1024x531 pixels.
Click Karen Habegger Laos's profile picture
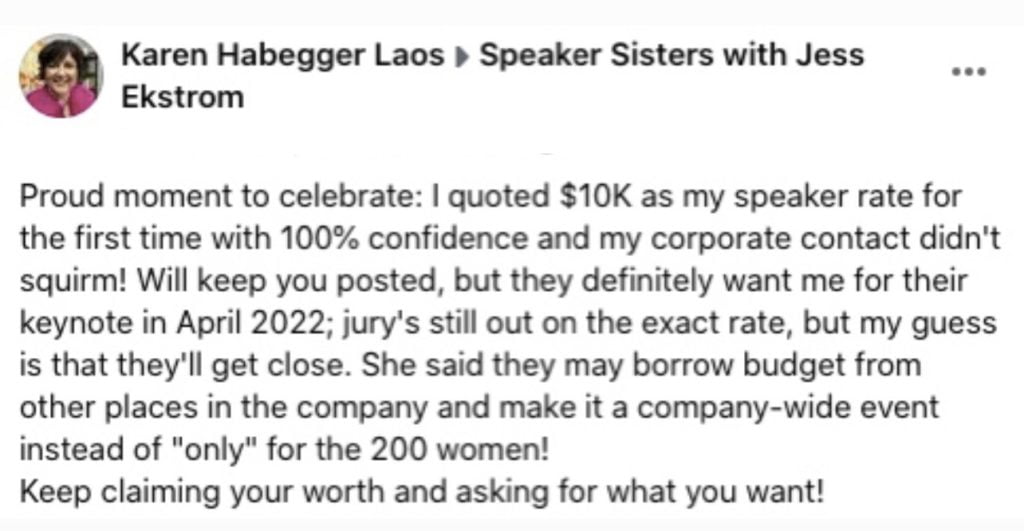click(x=61, y=76)
